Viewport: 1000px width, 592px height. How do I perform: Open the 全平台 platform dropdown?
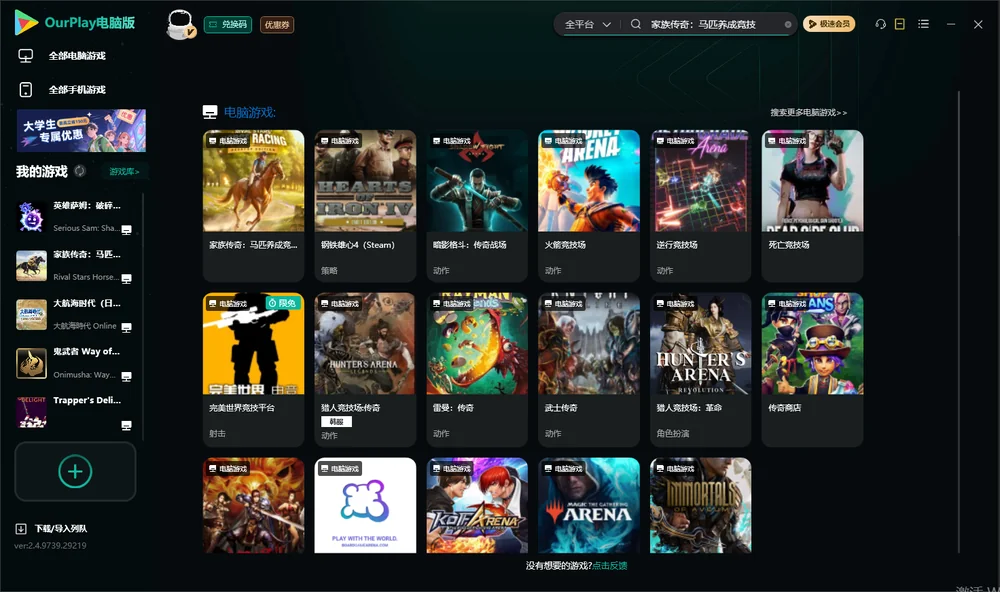click(x=587, y=24)
